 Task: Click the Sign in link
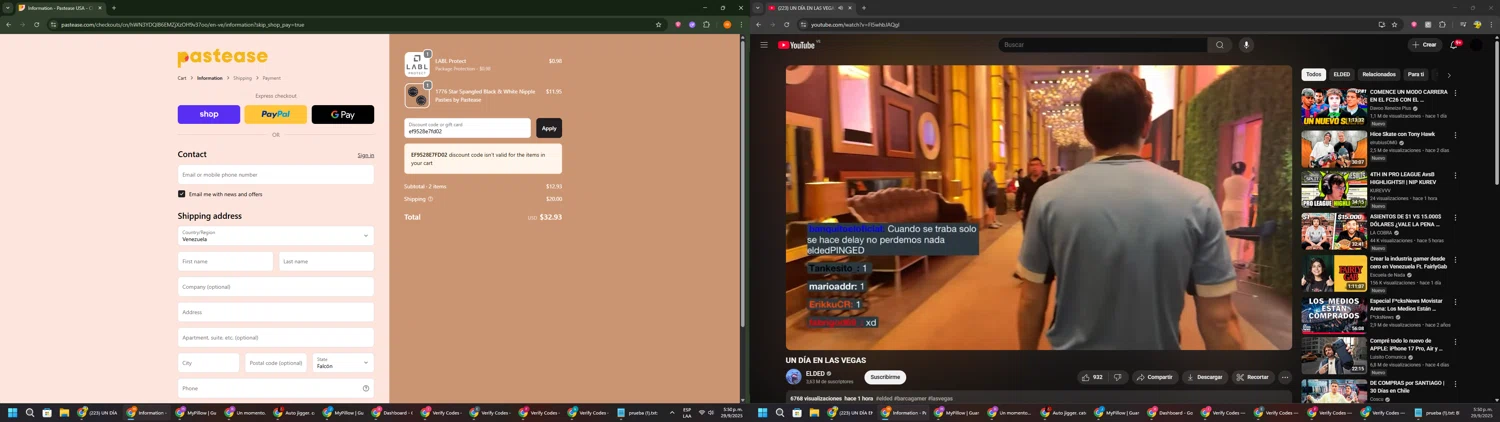click(x=366, y=155)
